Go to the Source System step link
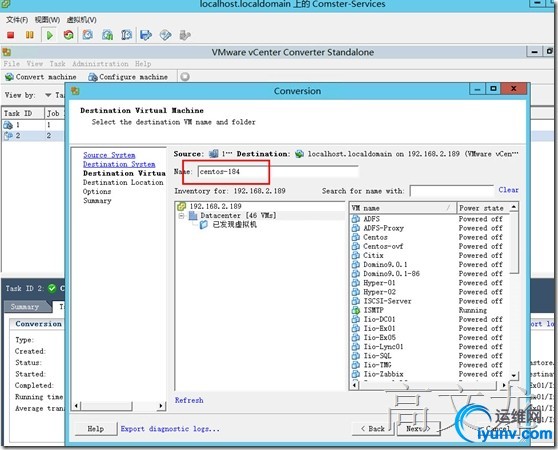Screen dimensions: 558x450 pos(109,155)
